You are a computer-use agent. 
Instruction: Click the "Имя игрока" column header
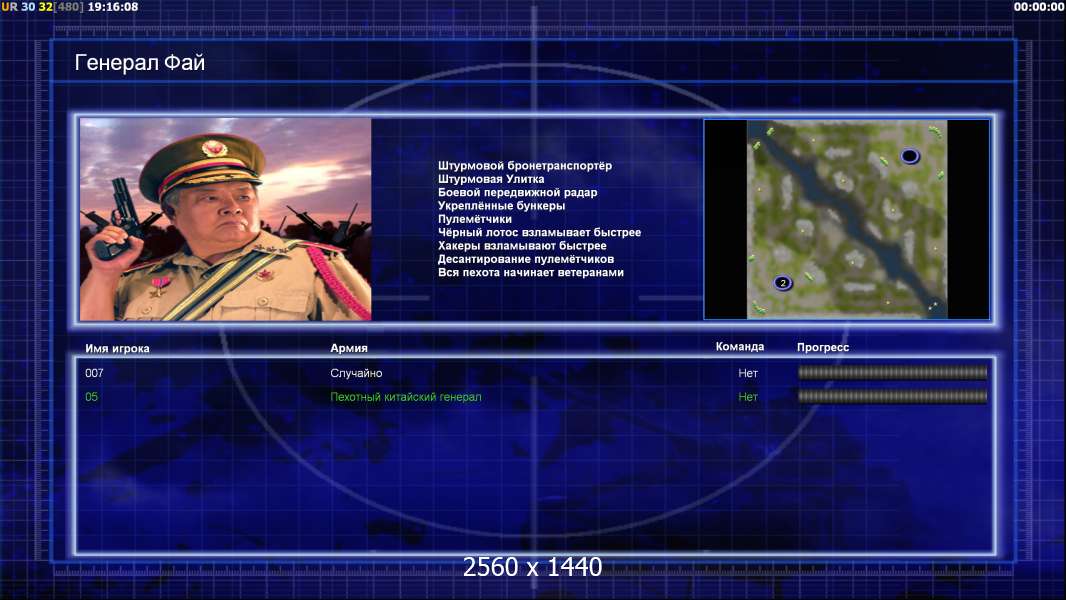pos(117,348)
